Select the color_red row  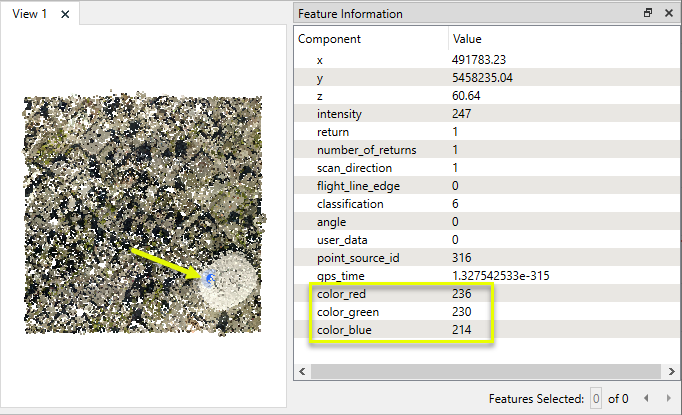point(487,294)
